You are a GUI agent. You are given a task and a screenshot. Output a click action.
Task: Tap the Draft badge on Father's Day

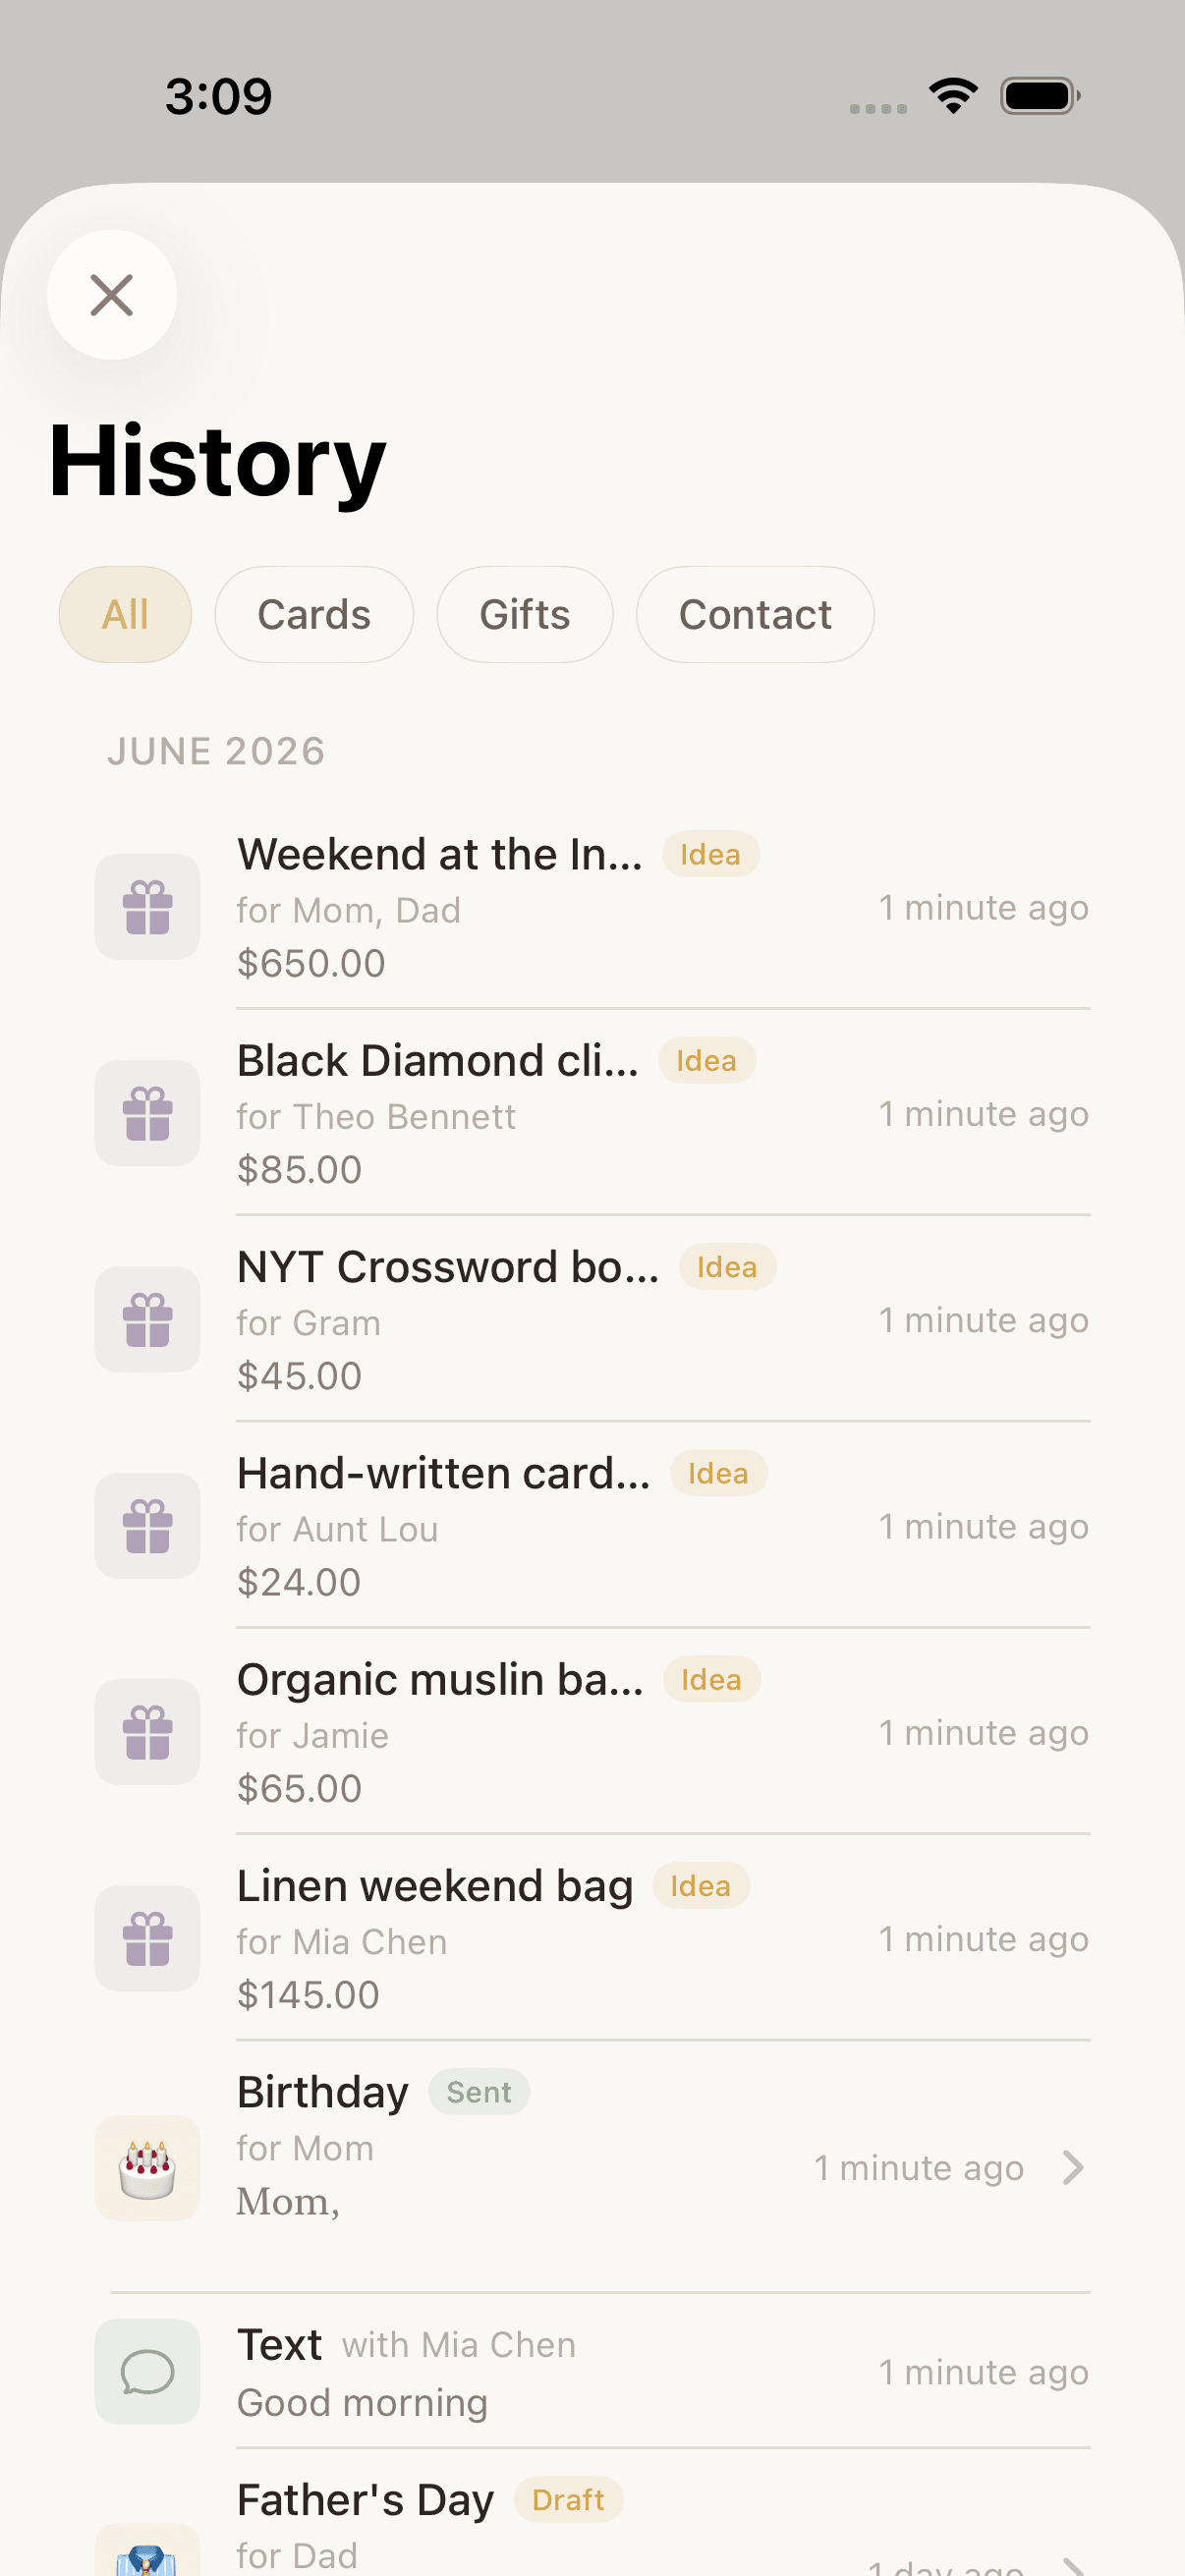coord(568,2500)
